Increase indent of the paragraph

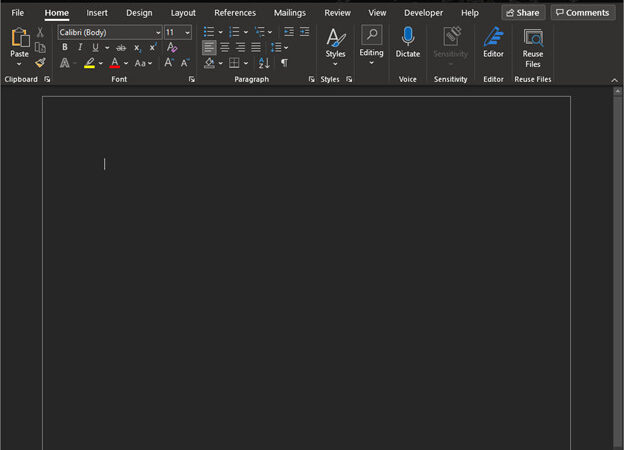[x=304, y=32]
